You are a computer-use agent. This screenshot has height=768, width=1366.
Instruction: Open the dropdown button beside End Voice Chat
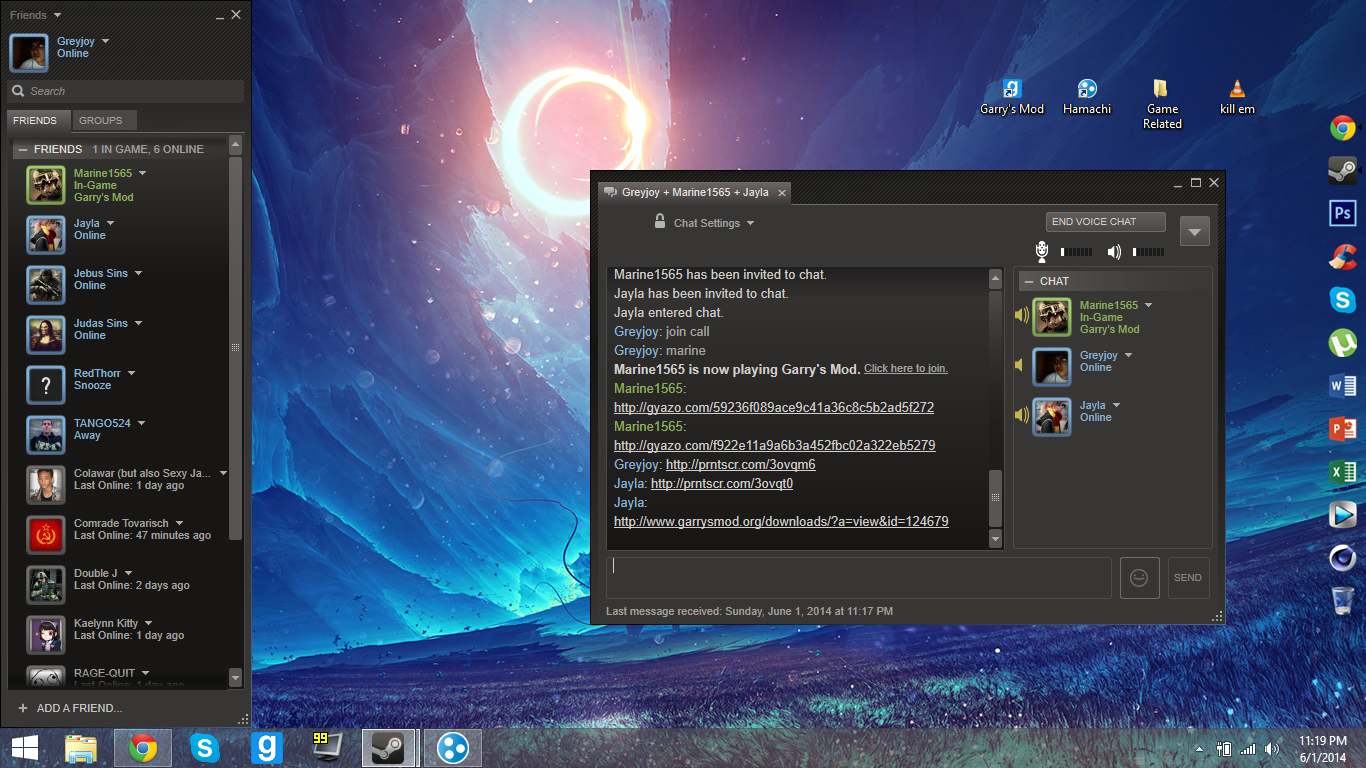(x=1195, y=231)
